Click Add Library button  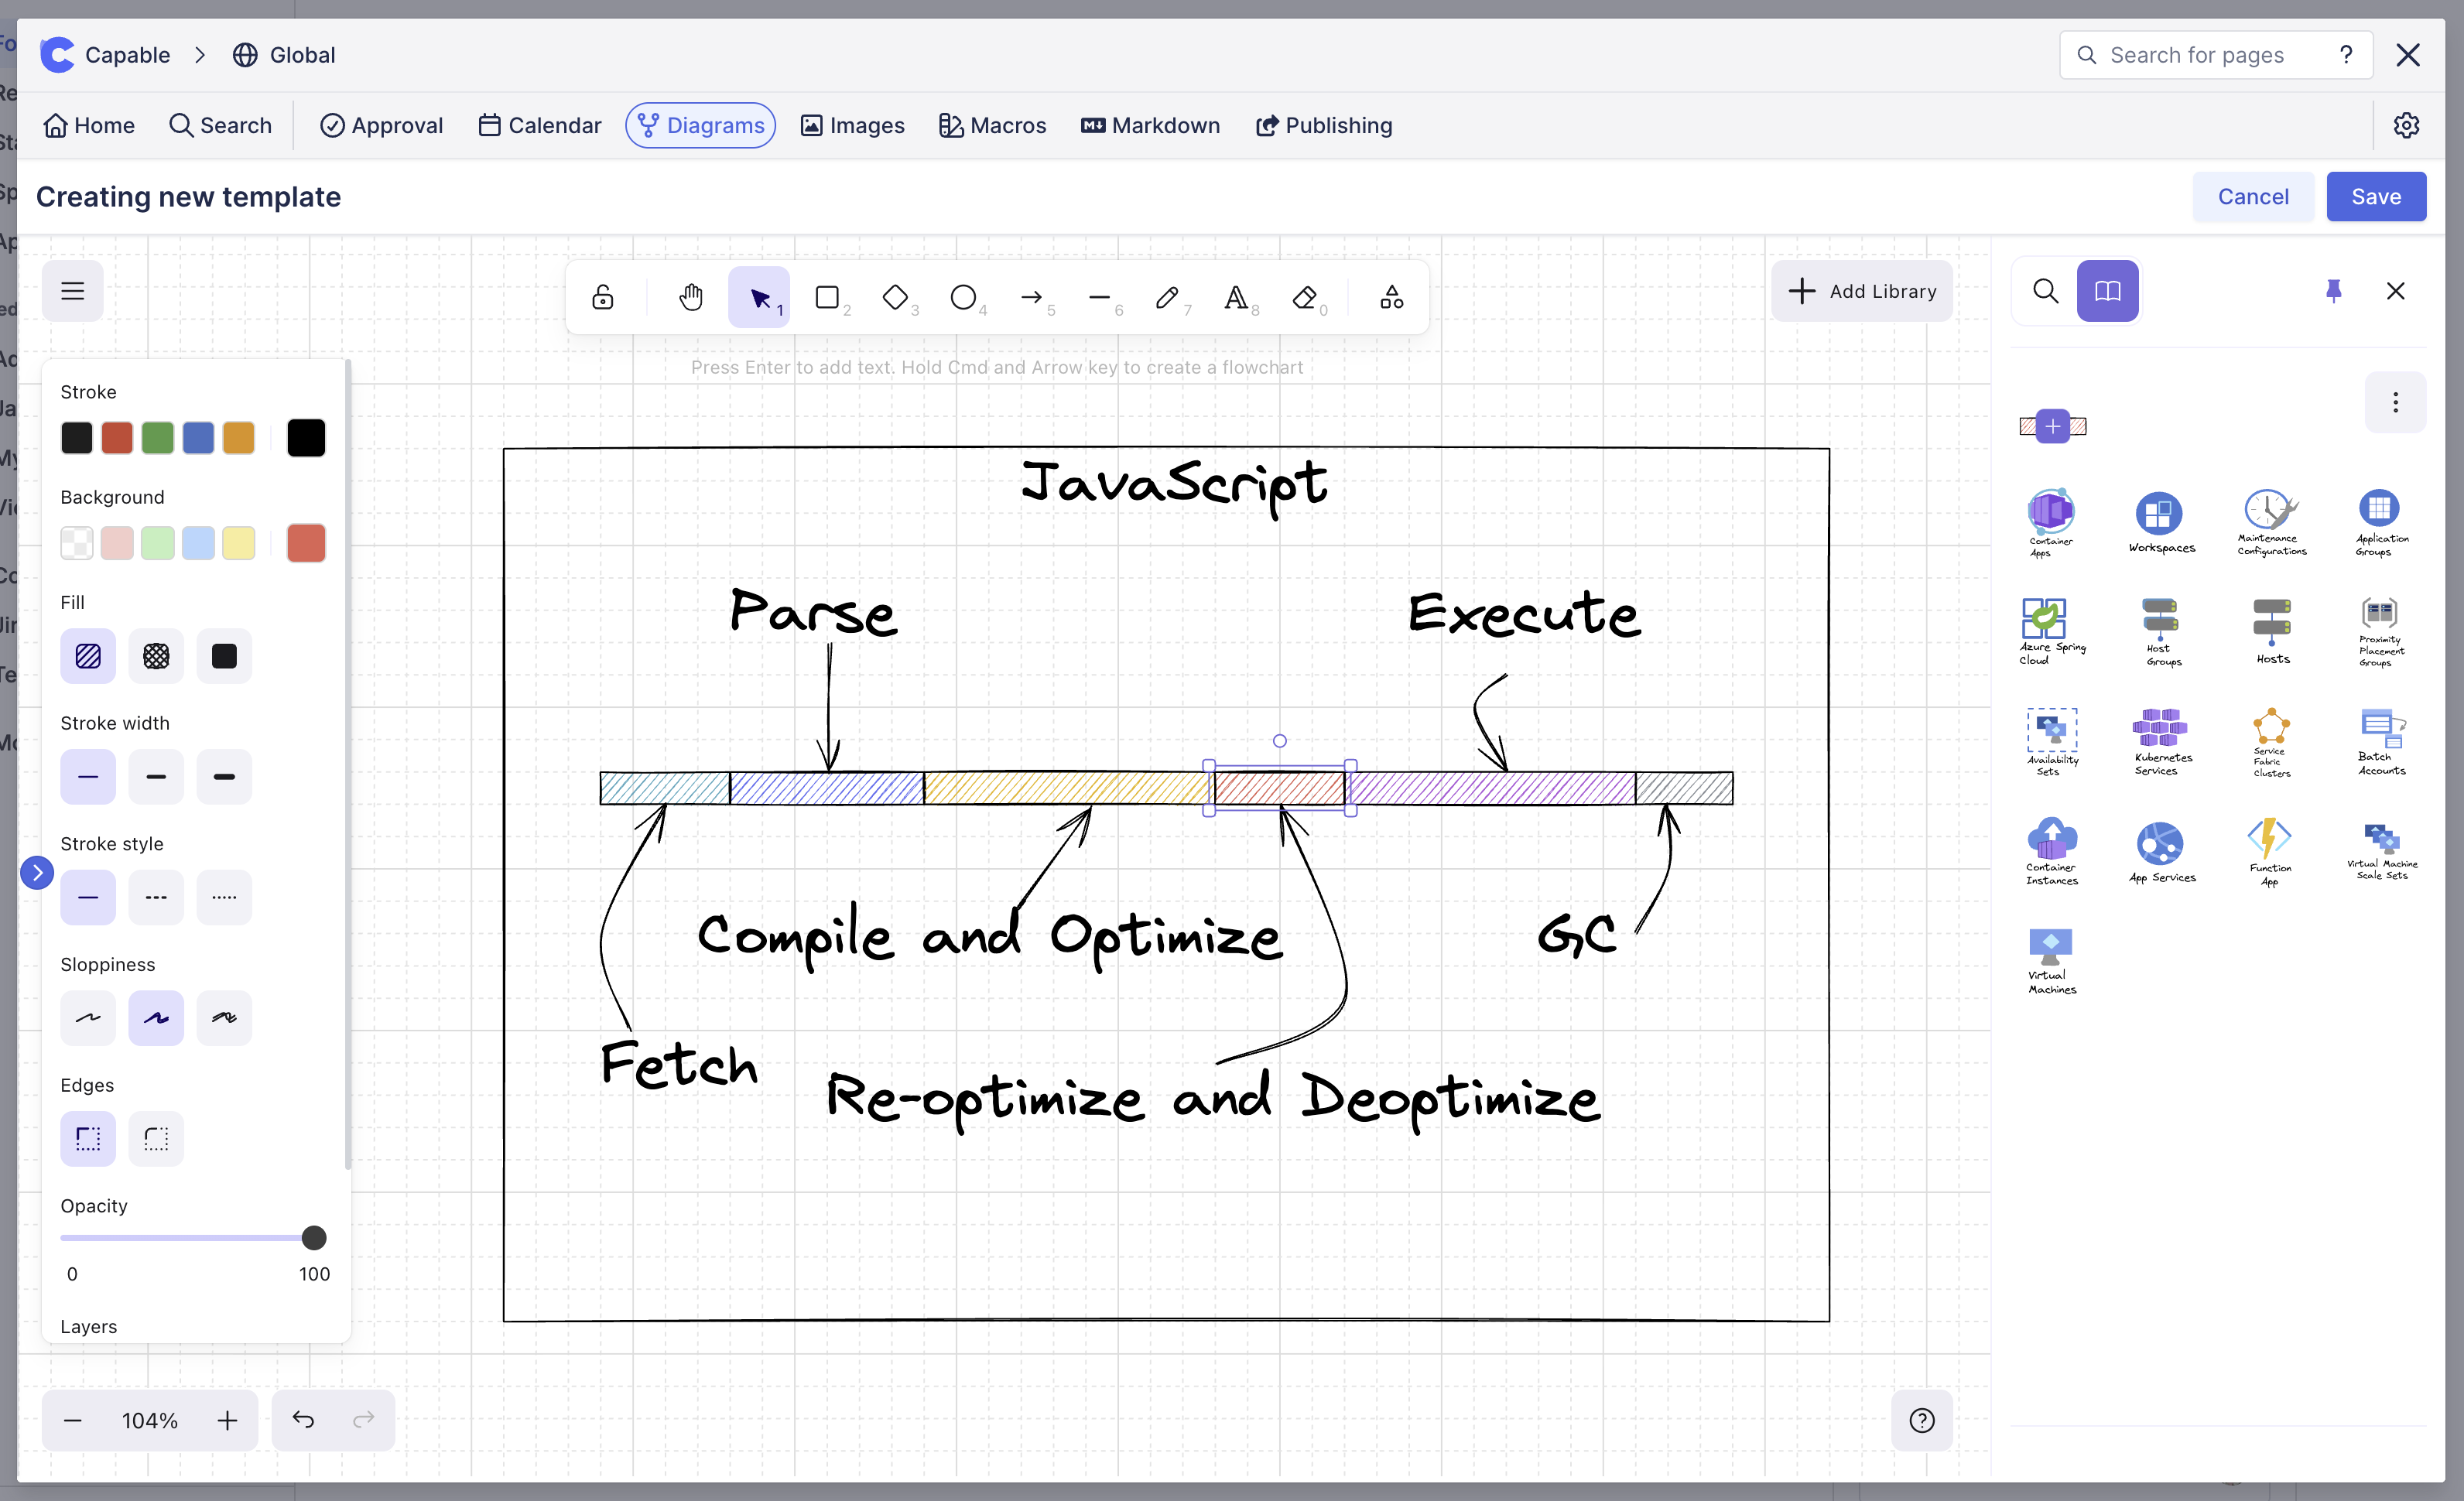click(1861, 291)
